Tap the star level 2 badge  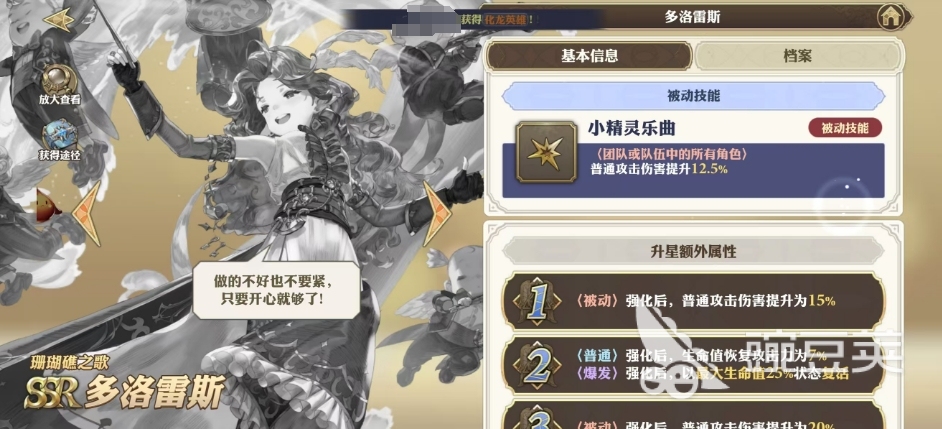coord(535,364)
